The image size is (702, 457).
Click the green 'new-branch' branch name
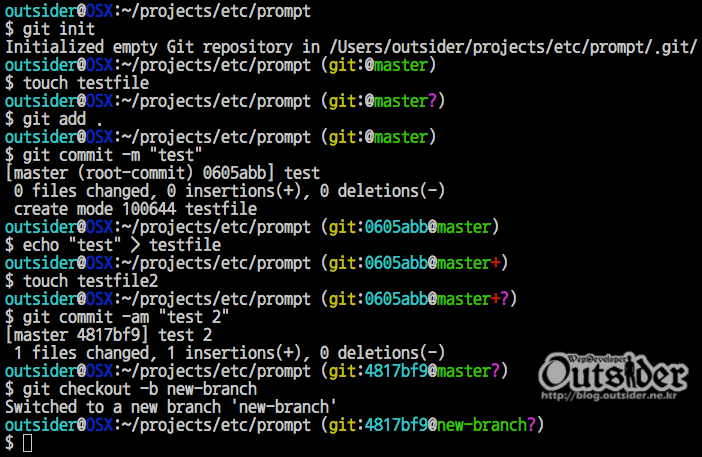click(x=482, y=425)
